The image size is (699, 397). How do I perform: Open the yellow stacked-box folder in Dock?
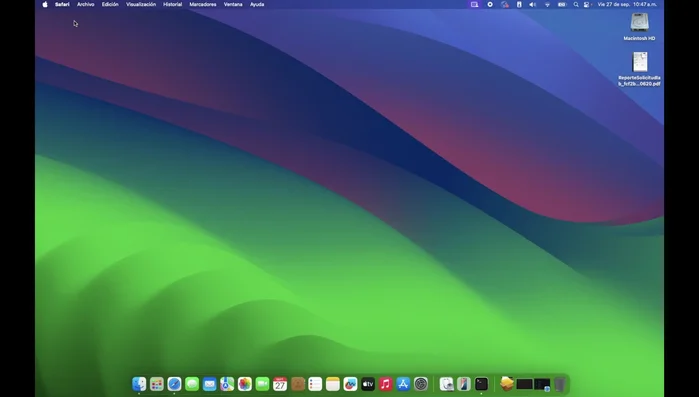coord(507,384)
